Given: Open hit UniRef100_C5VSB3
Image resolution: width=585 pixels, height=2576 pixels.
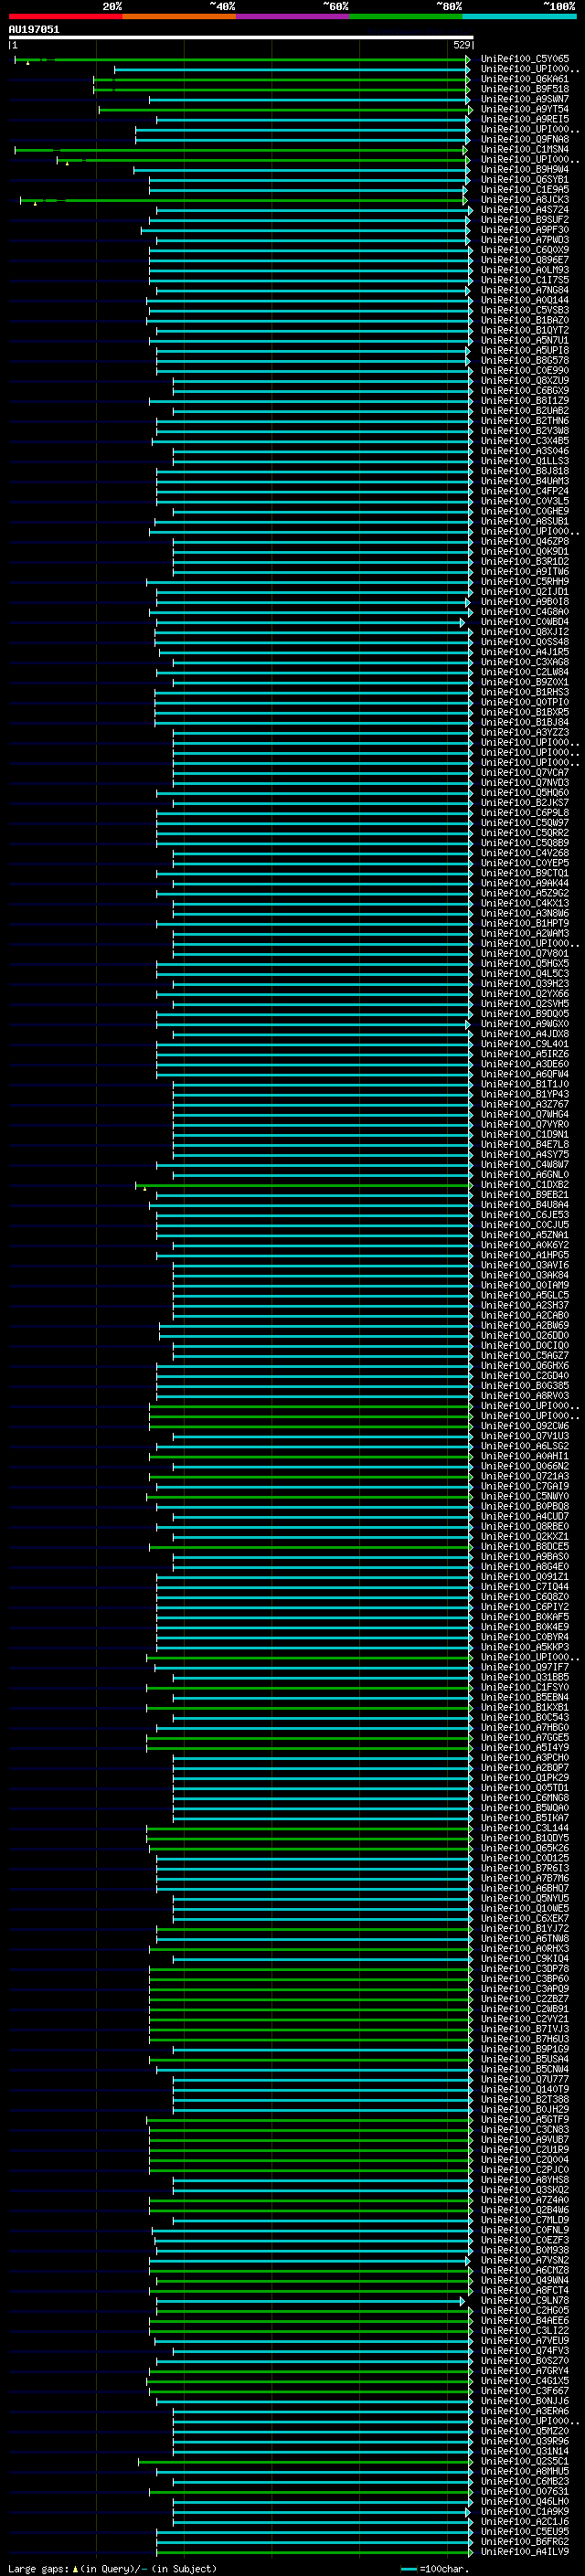Looking at the screenshot, I should (525, 310).
